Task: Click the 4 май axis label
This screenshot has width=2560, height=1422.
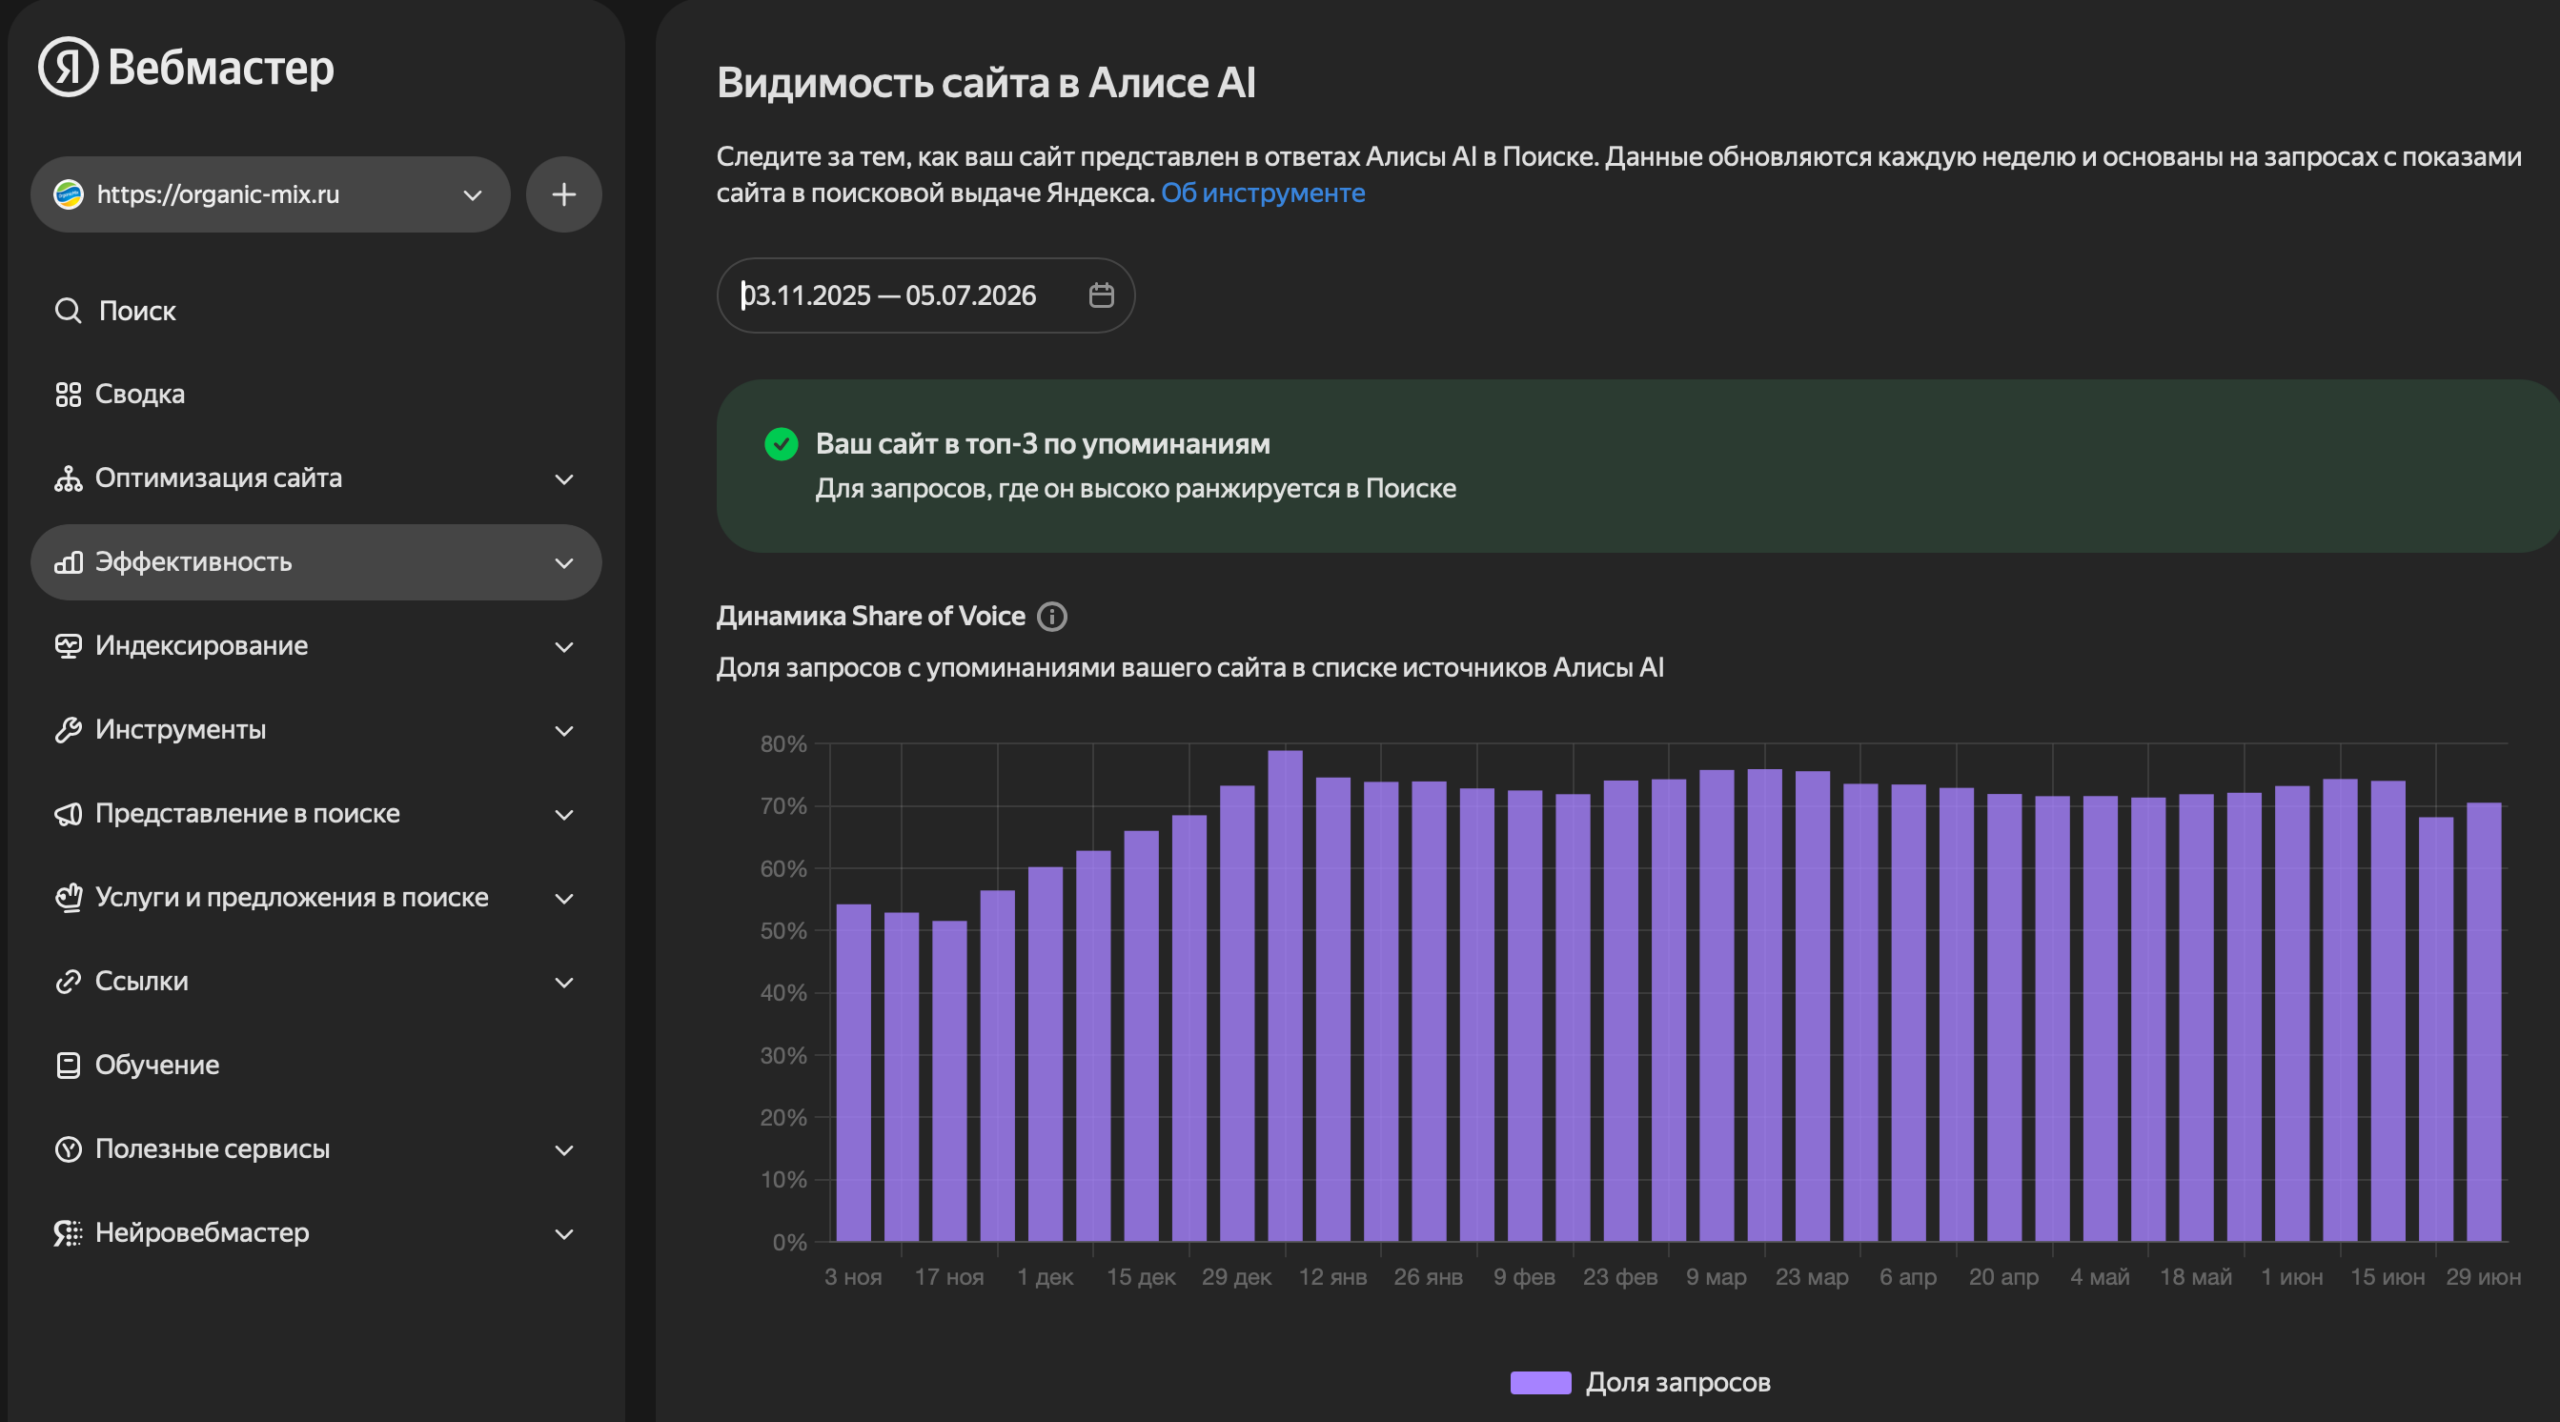Action: (x=2100, y=1277)
